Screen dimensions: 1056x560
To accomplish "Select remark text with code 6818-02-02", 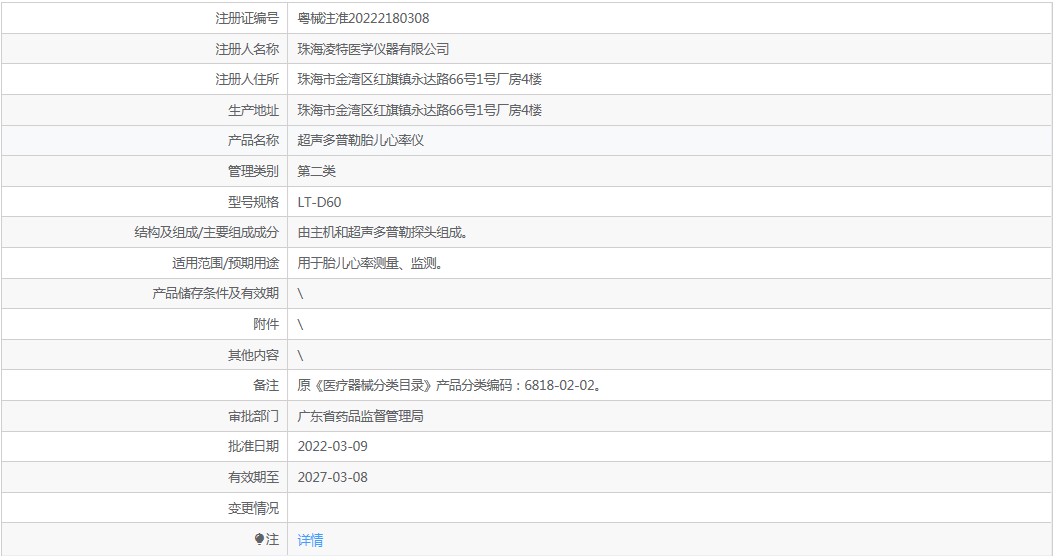I will tap(449, 386).
